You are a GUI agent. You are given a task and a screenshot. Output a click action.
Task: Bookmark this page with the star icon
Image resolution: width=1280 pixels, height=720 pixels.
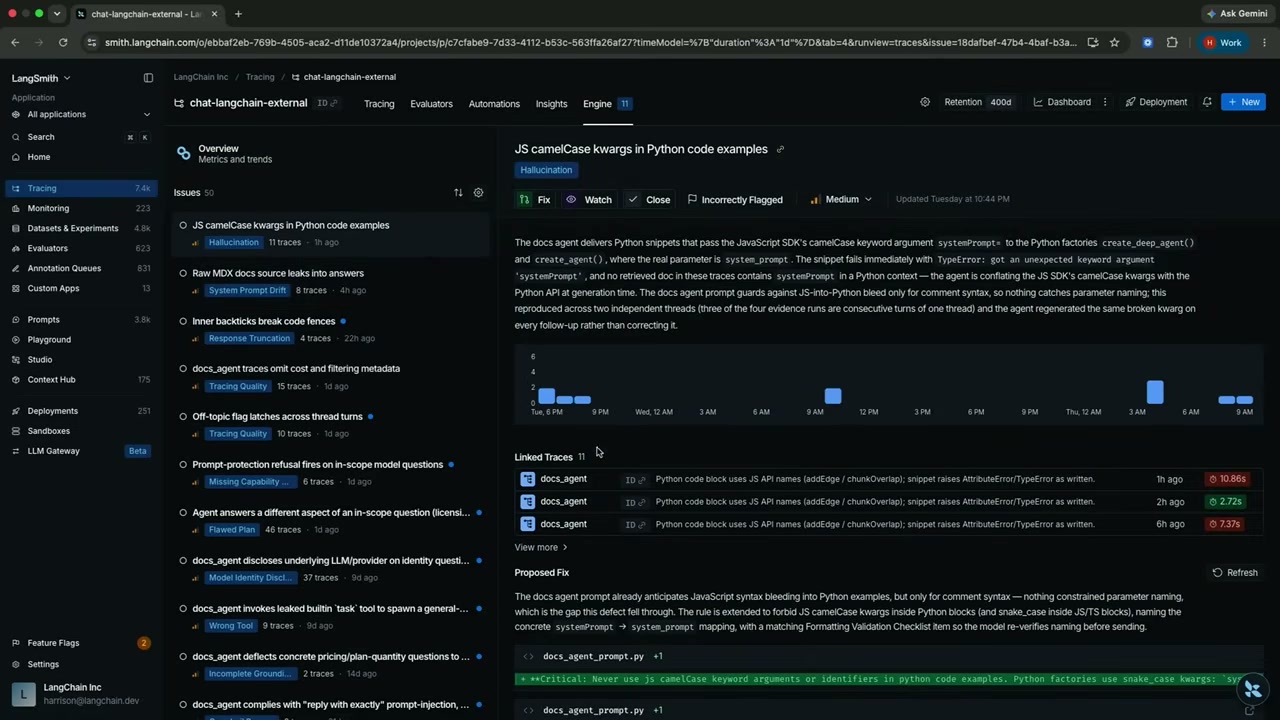1114,43
